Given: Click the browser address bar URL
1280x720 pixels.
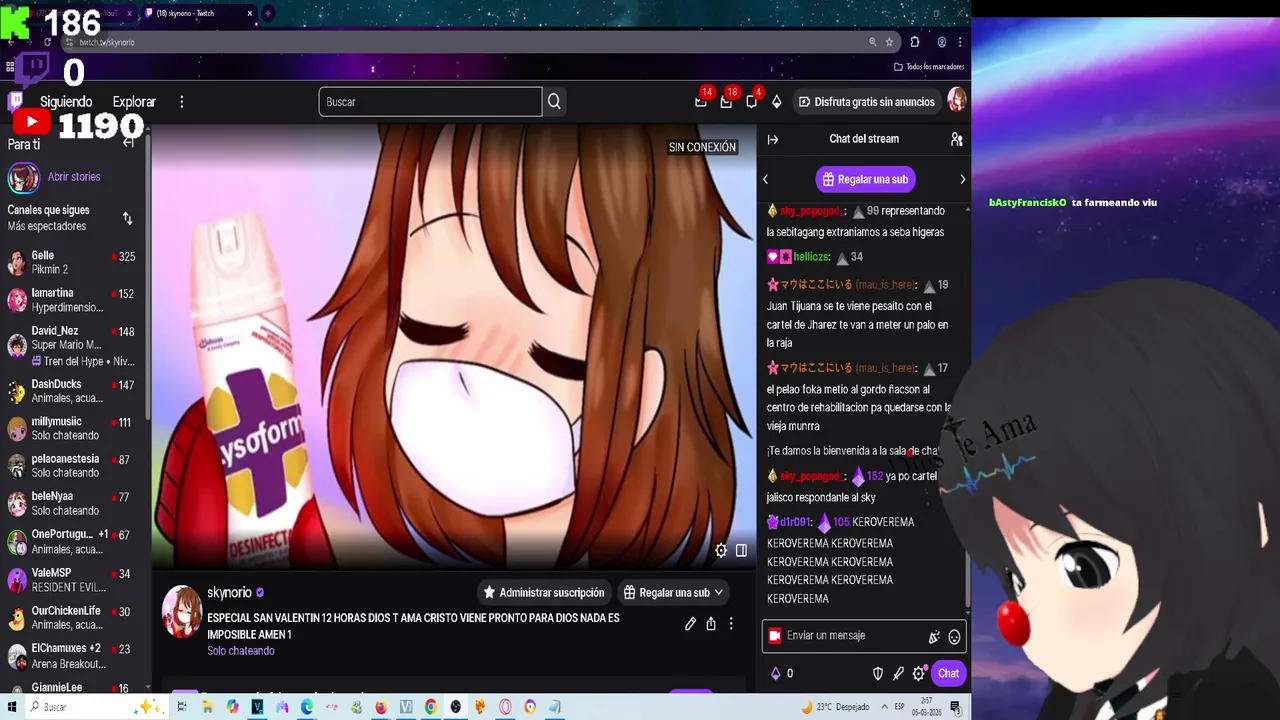Looking at the screenshot, I should (107, 42).
